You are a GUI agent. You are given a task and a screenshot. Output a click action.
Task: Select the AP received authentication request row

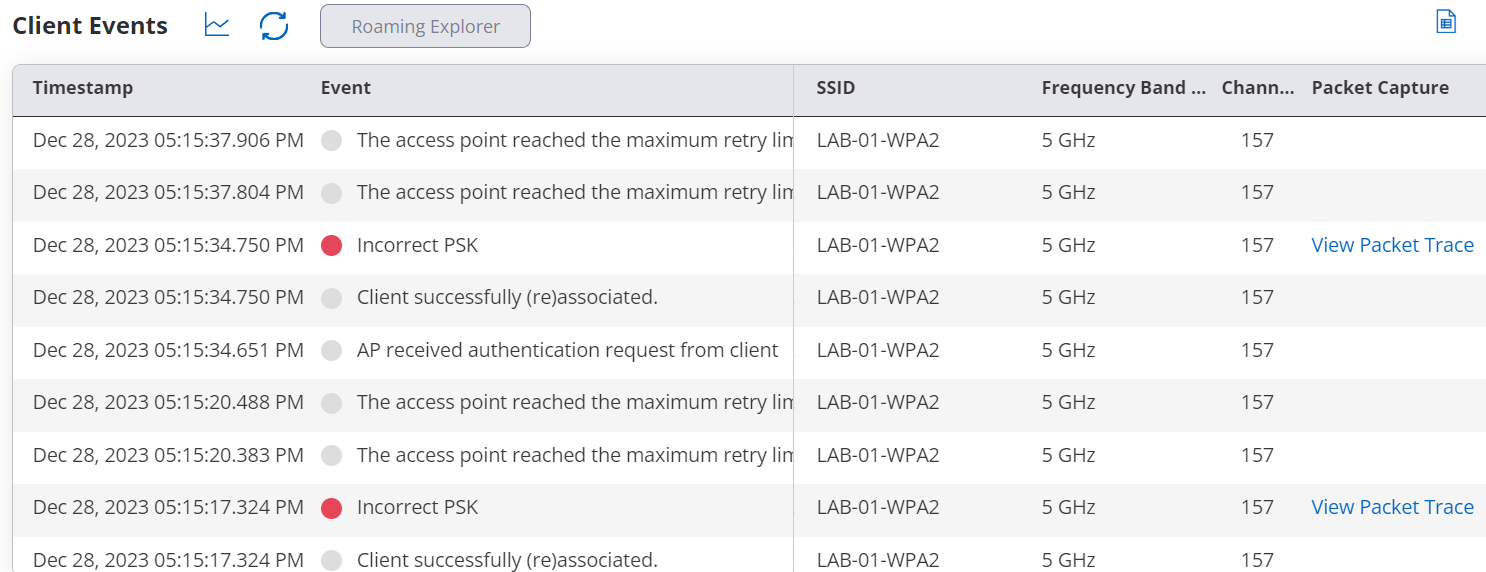click(567, 350)
